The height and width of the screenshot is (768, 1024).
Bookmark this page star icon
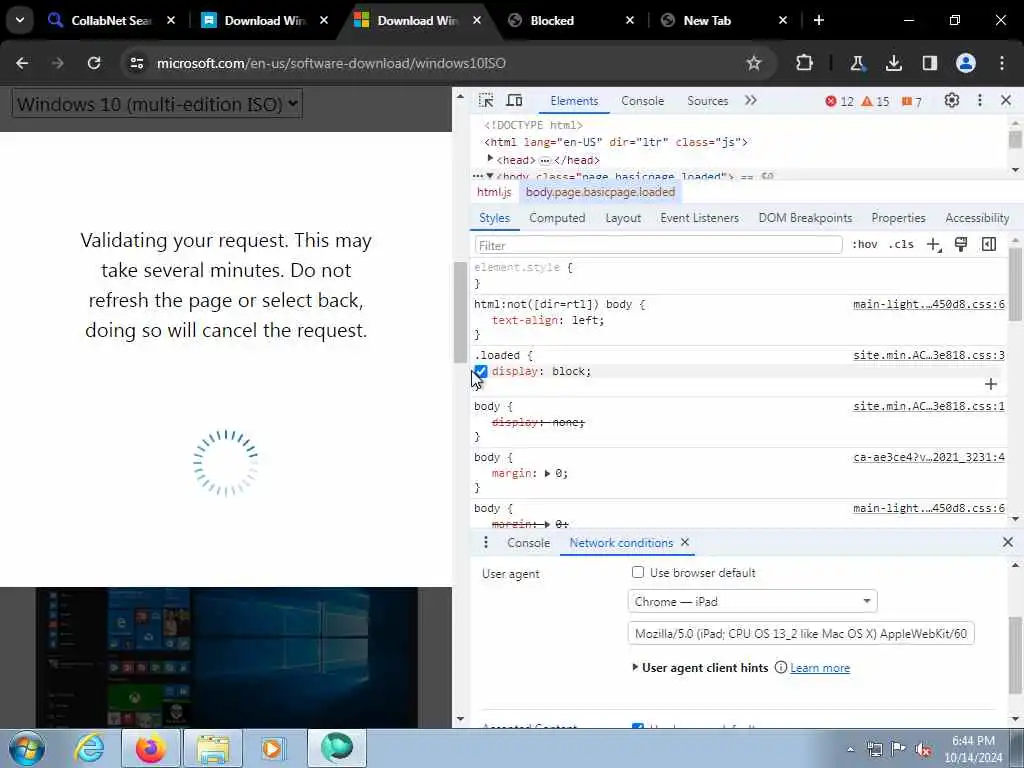[754, 63]
